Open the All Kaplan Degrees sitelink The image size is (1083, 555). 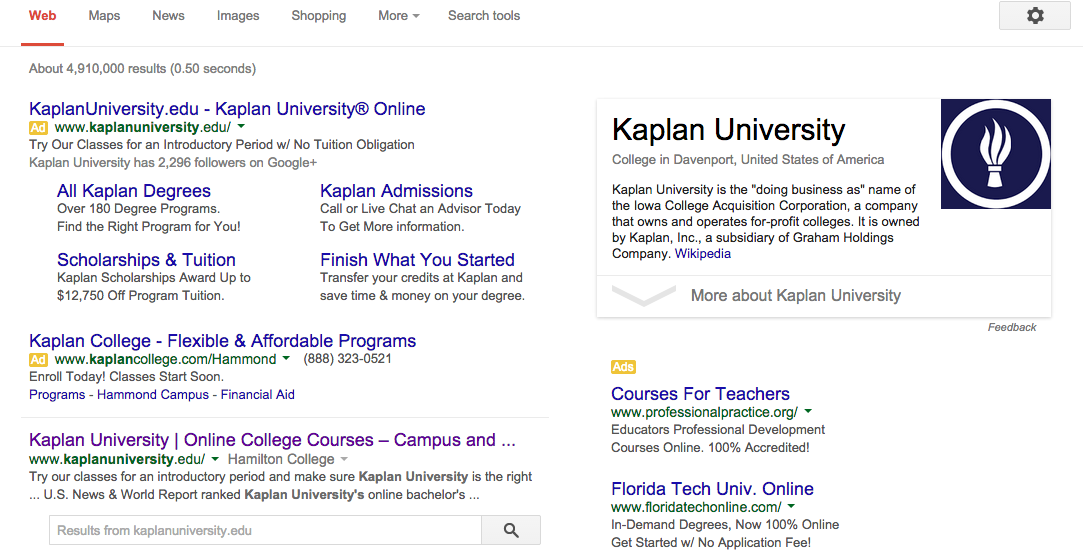134,191
